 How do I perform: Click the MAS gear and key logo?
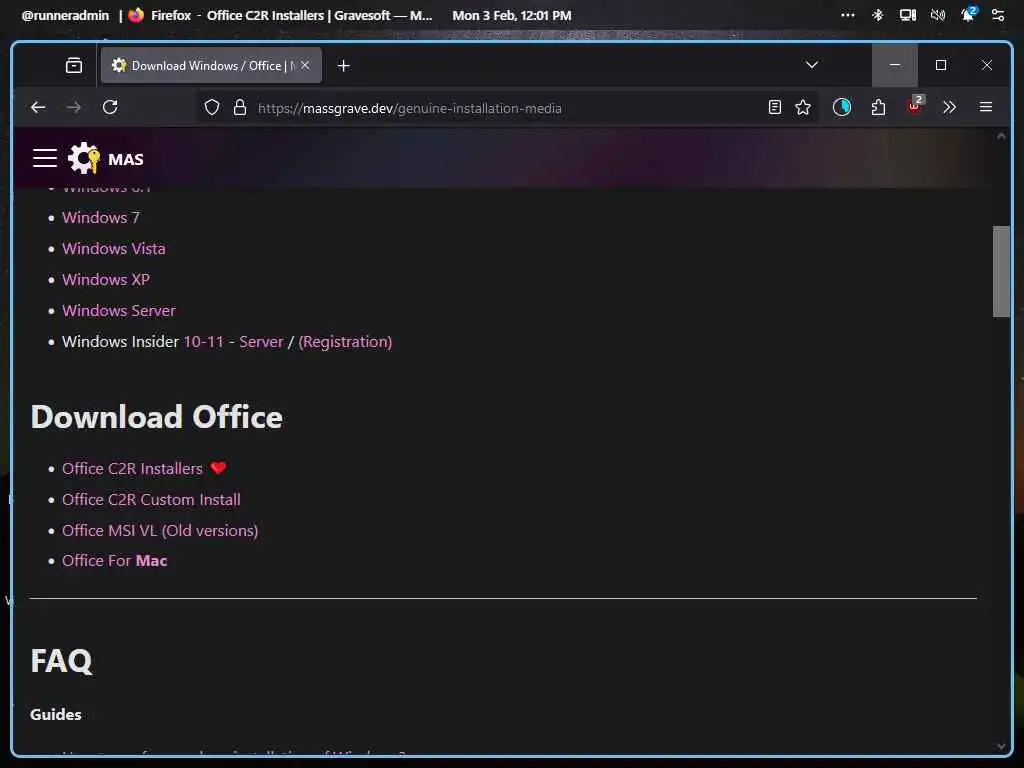[x=84, y=158]
